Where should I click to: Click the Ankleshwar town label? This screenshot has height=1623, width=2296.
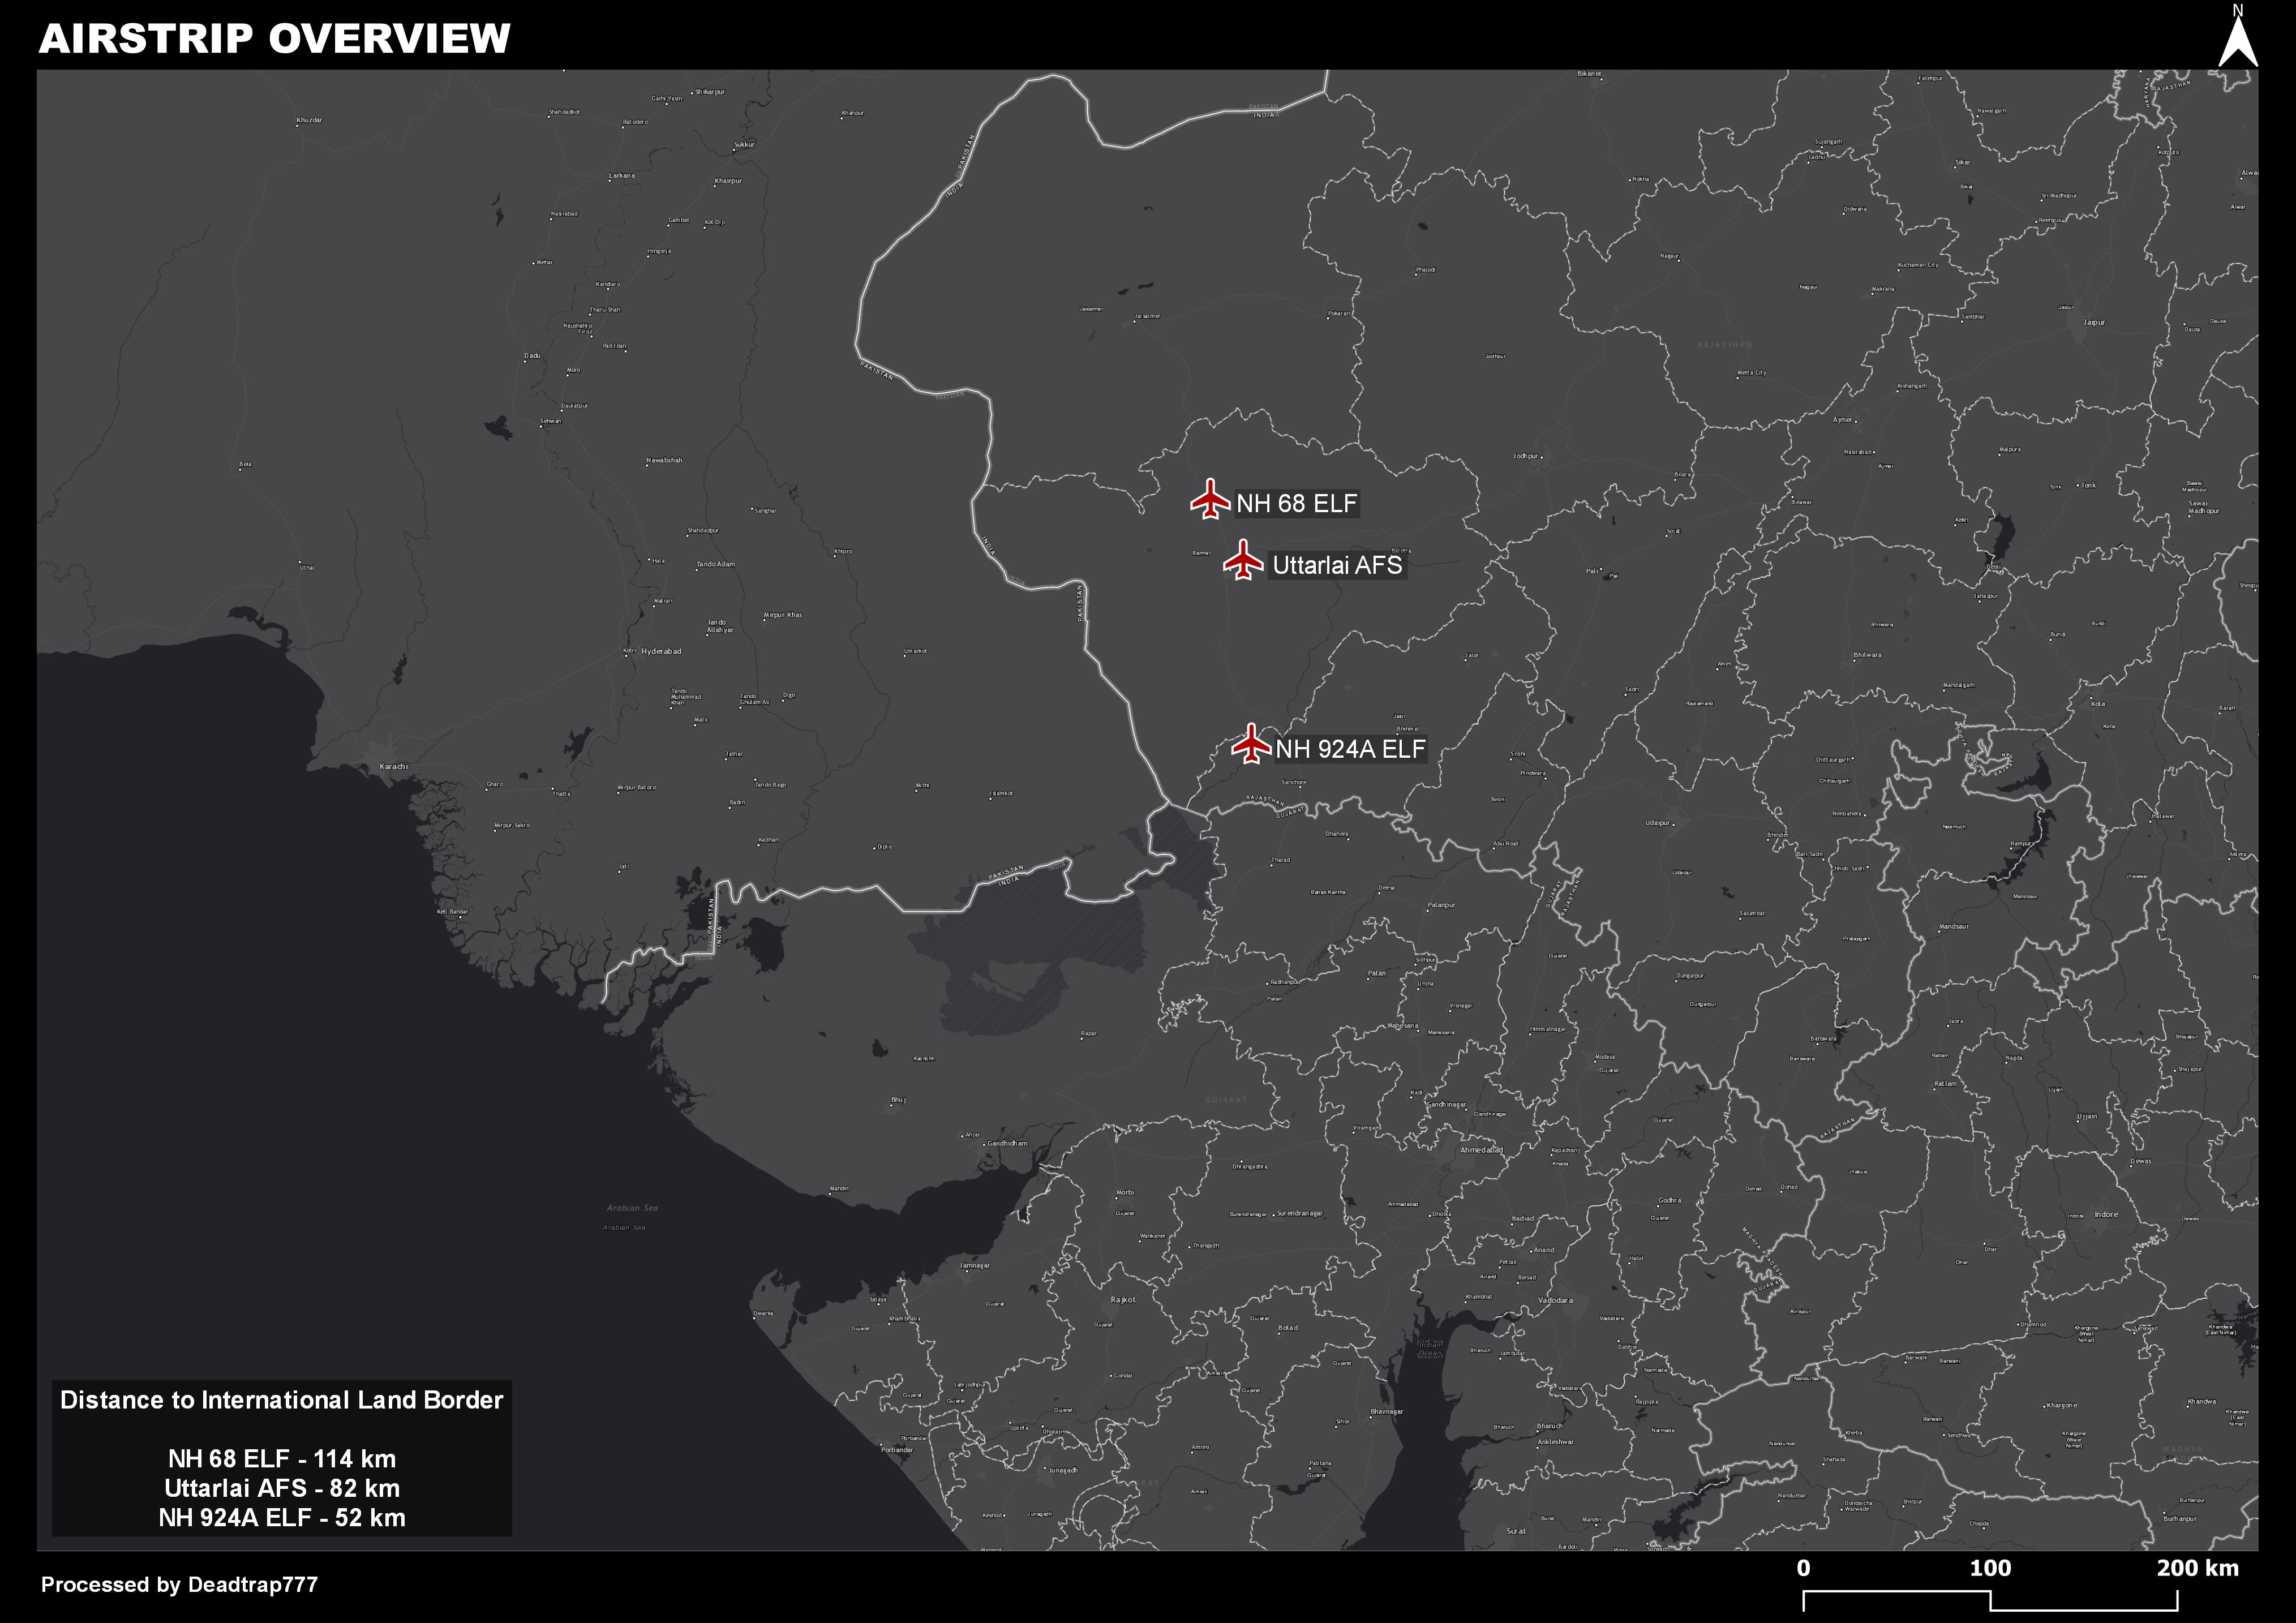pyautogui.click(x=1555, y=1442)
